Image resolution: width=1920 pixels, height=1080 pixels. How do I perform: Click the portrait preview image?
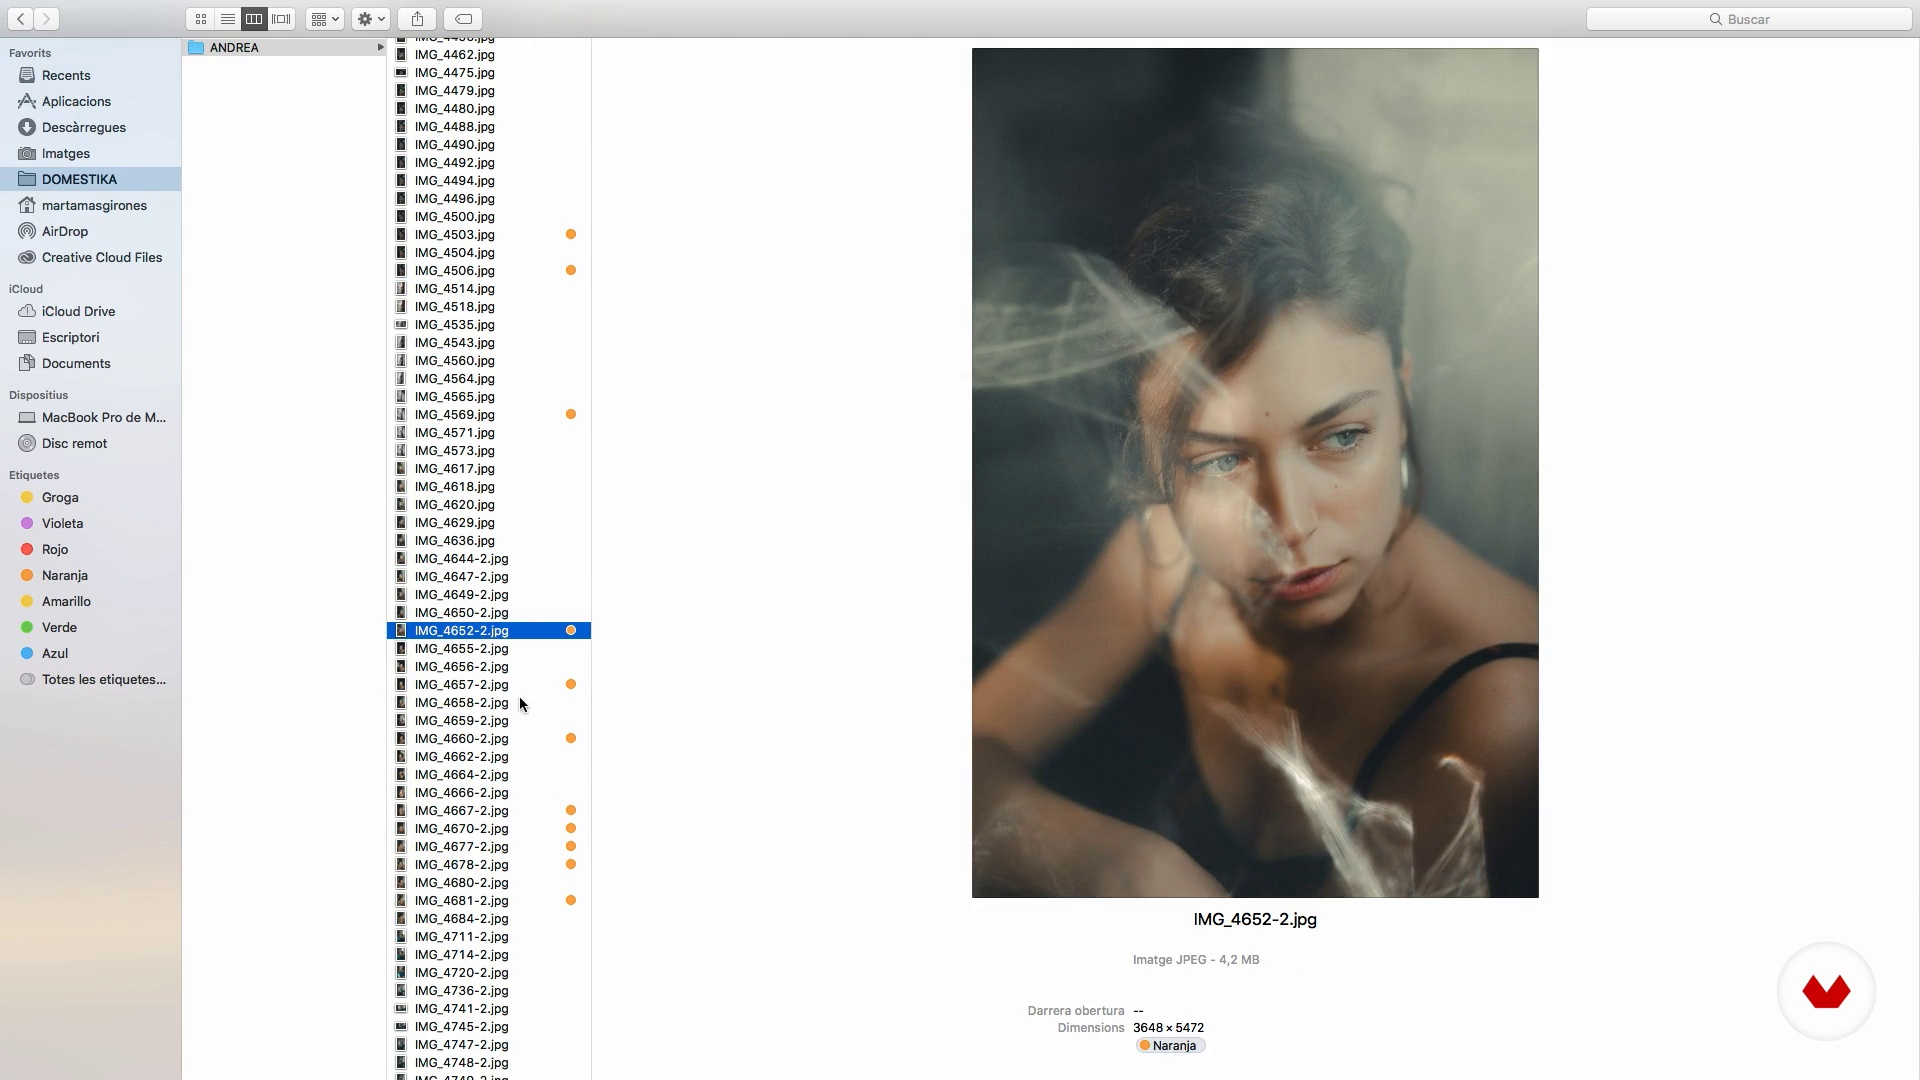tap(1255, 473)
